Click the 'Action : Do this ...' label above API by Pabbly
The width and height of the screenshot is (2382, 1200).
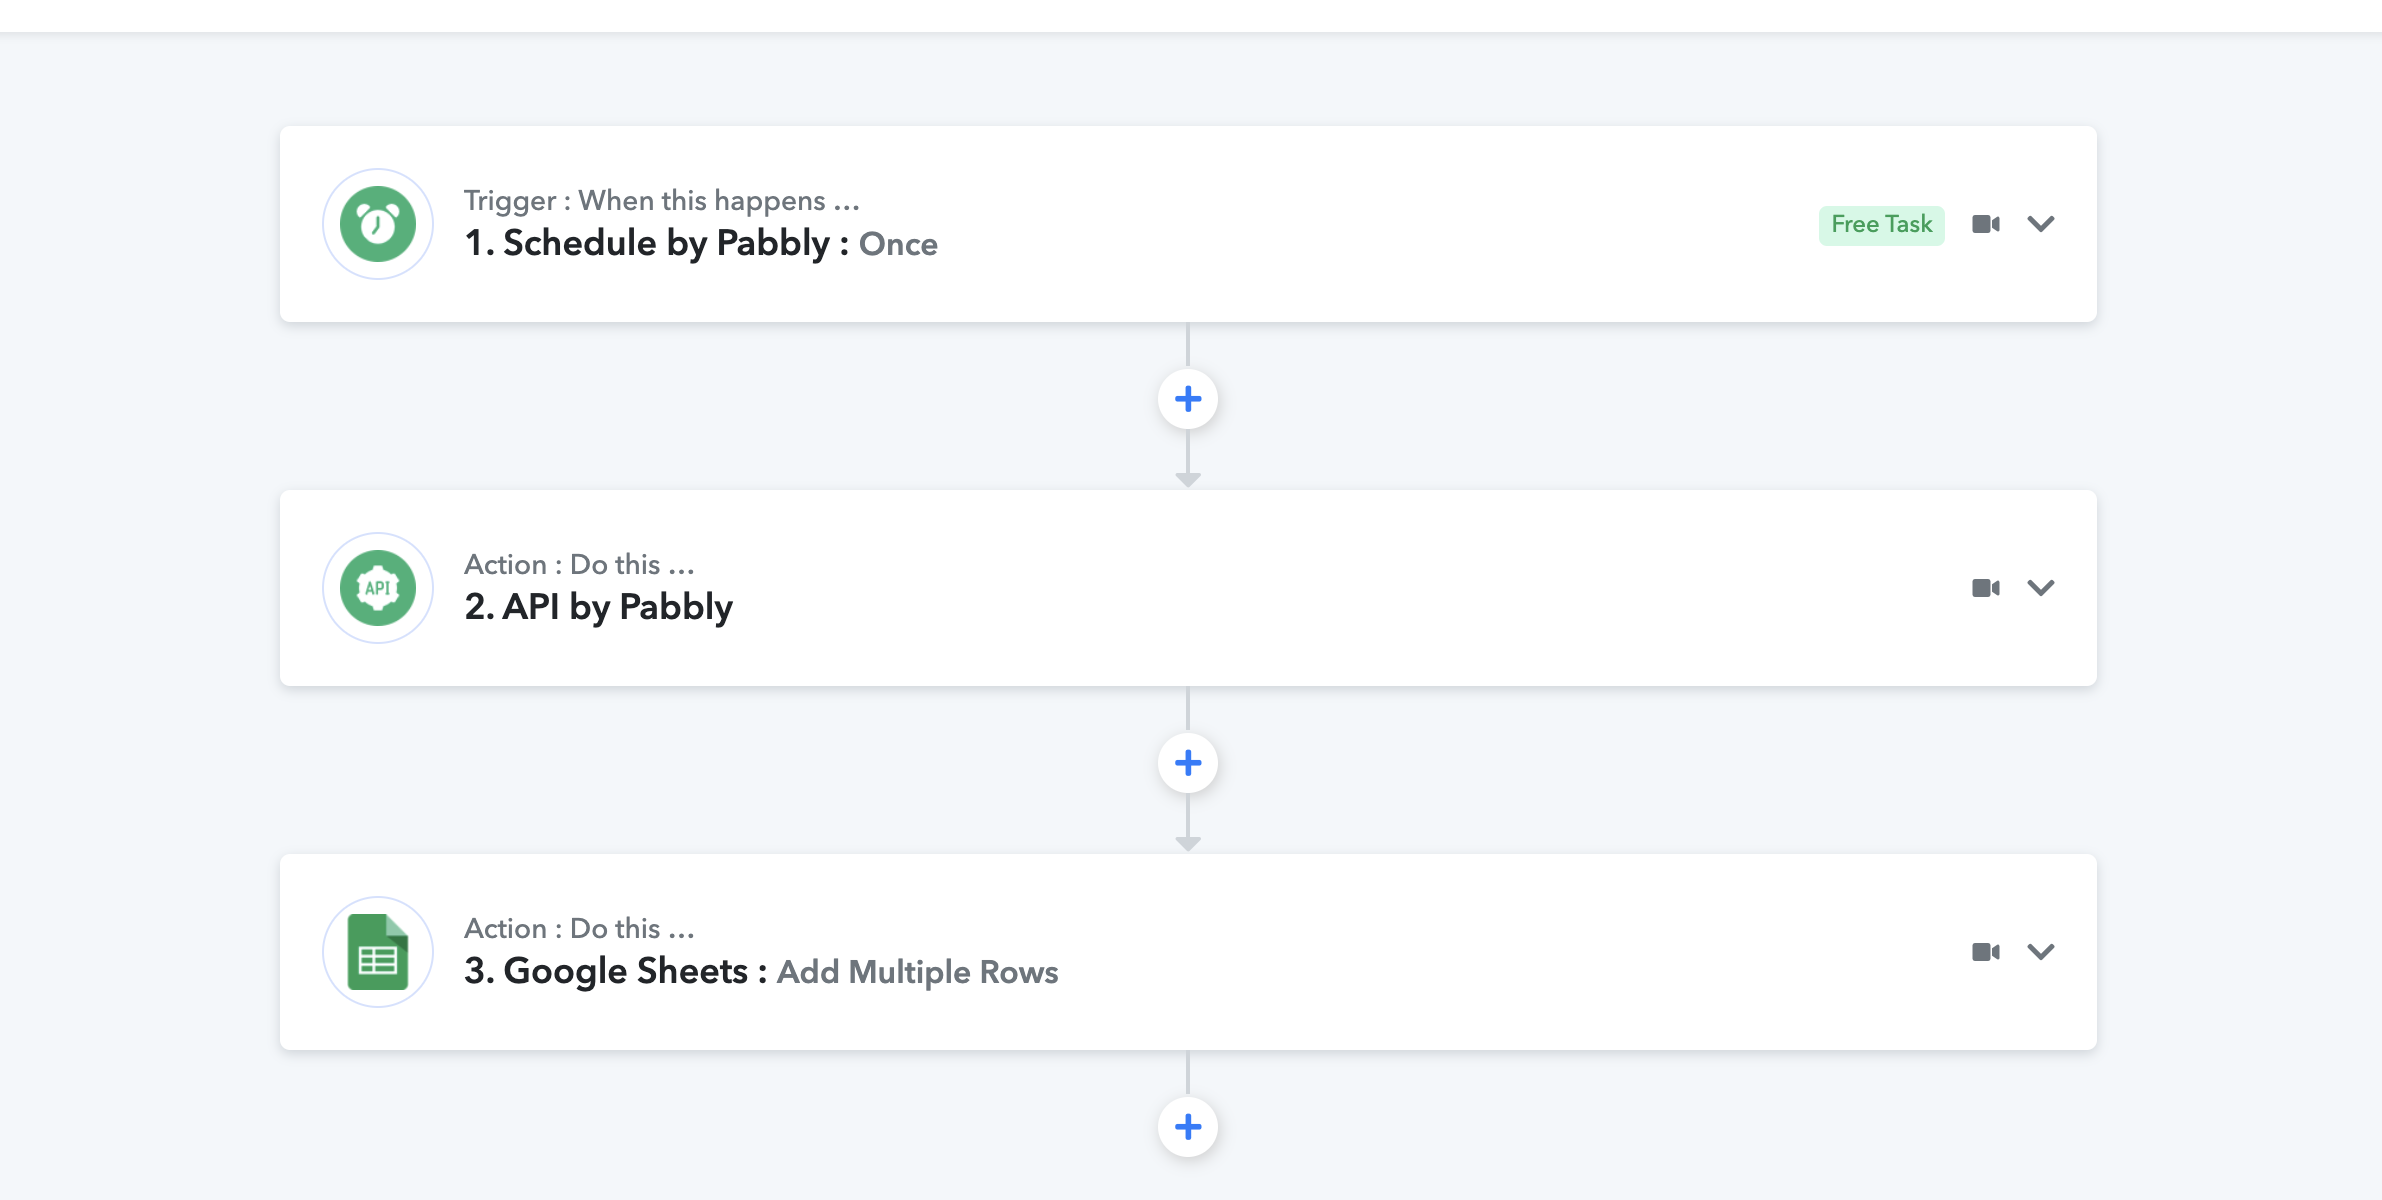point(579,565)
